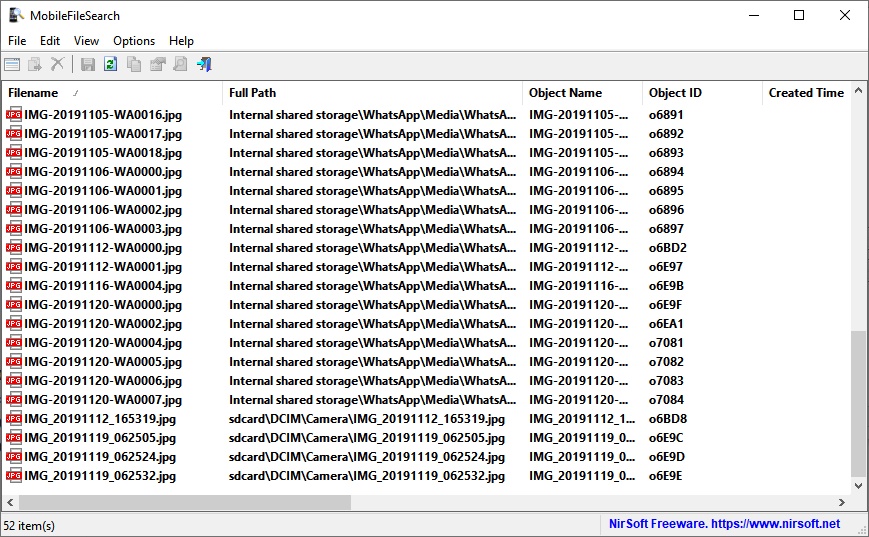Click the delete (X) toolbar icon
The width and height of the screenshot is (869, 537).
tap(58, 64)
